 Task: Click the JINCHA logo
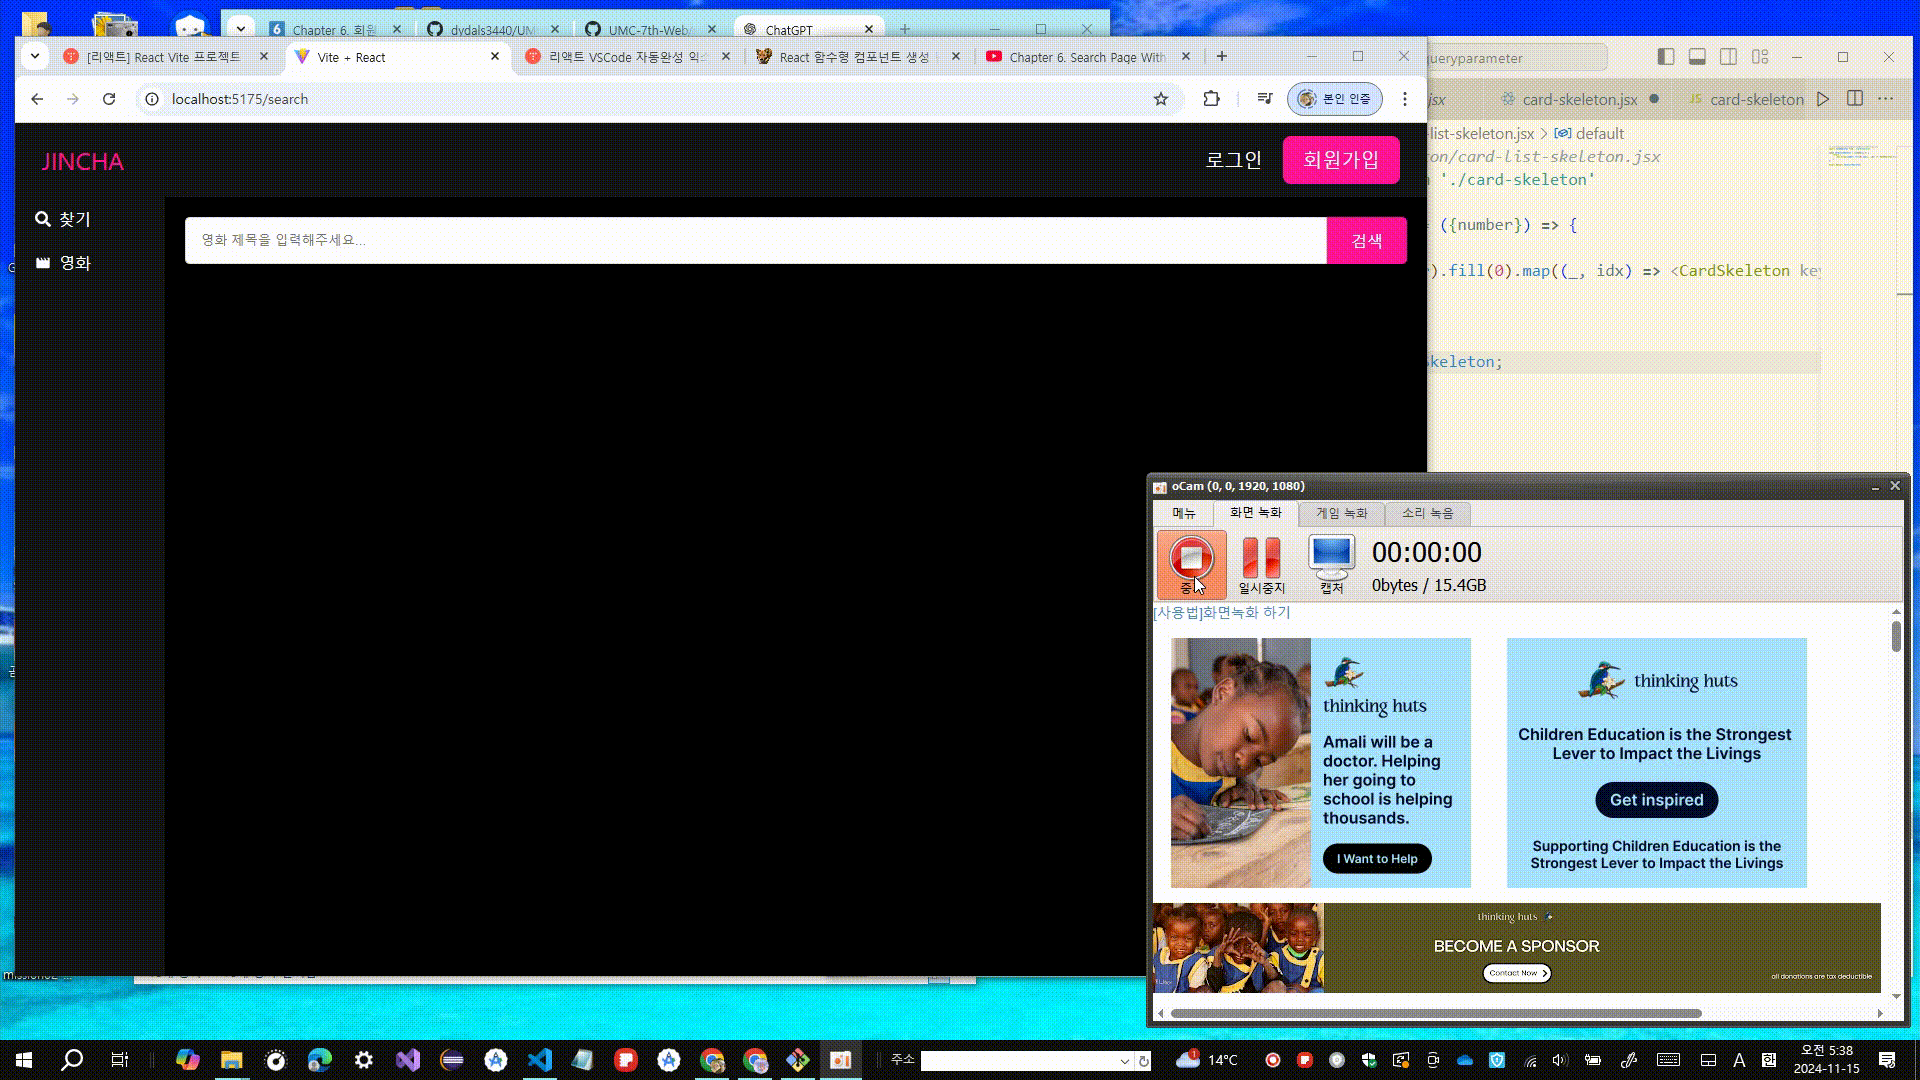[x=82, y=162]
